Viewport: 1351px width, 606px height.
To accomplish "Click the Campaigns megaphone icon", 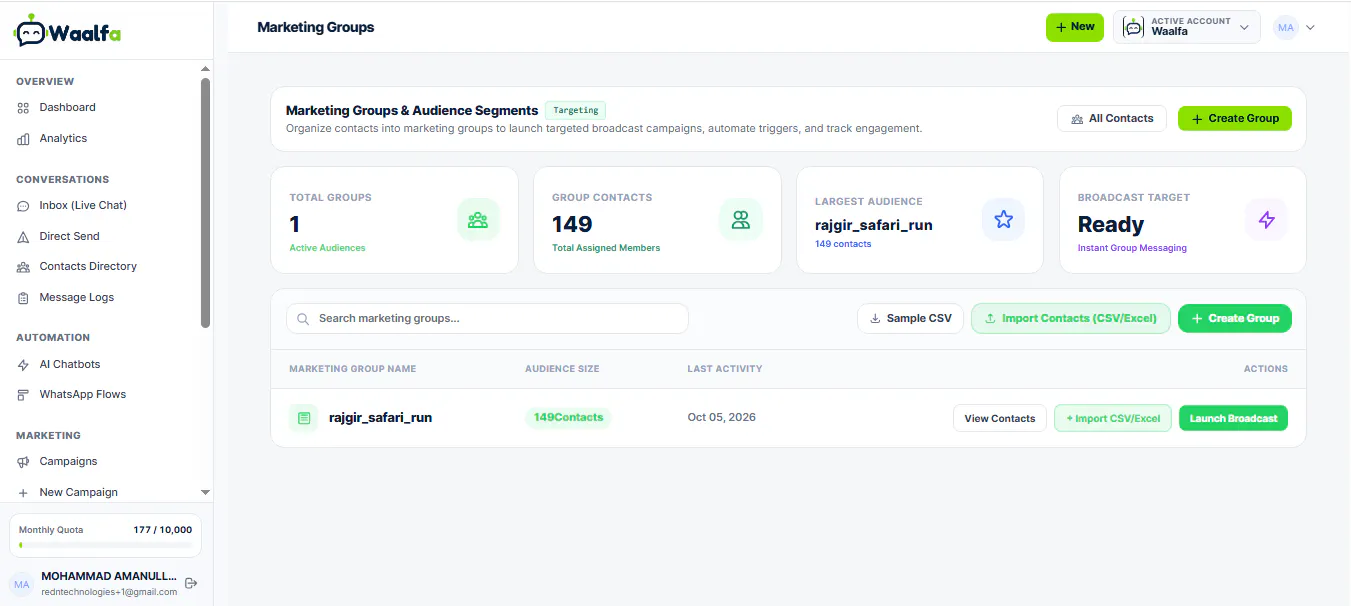I will [x=23, y=462].
